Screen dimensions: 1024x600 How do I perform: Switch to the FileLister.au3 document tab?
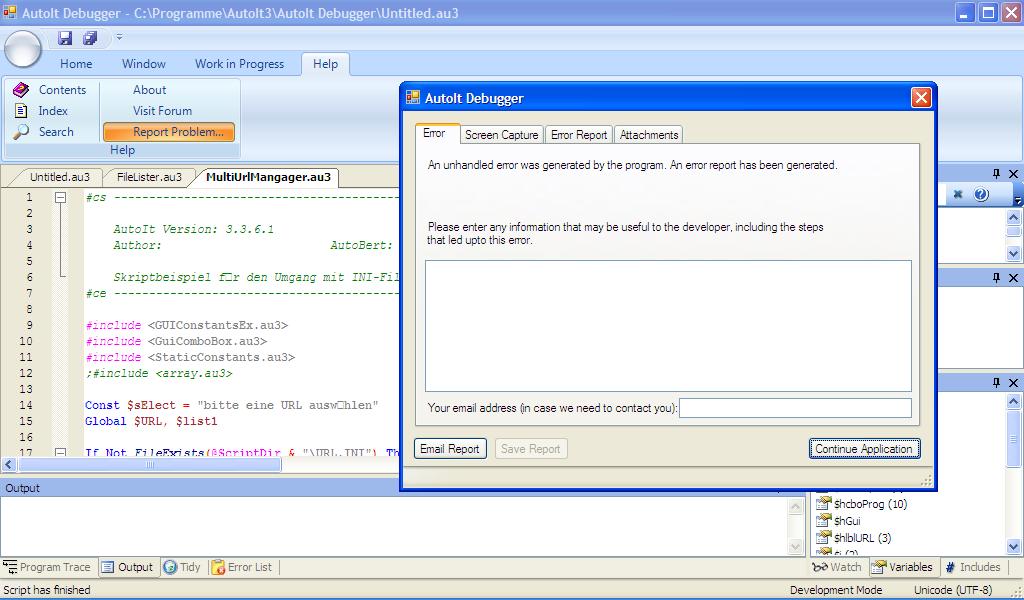point(149,177)
